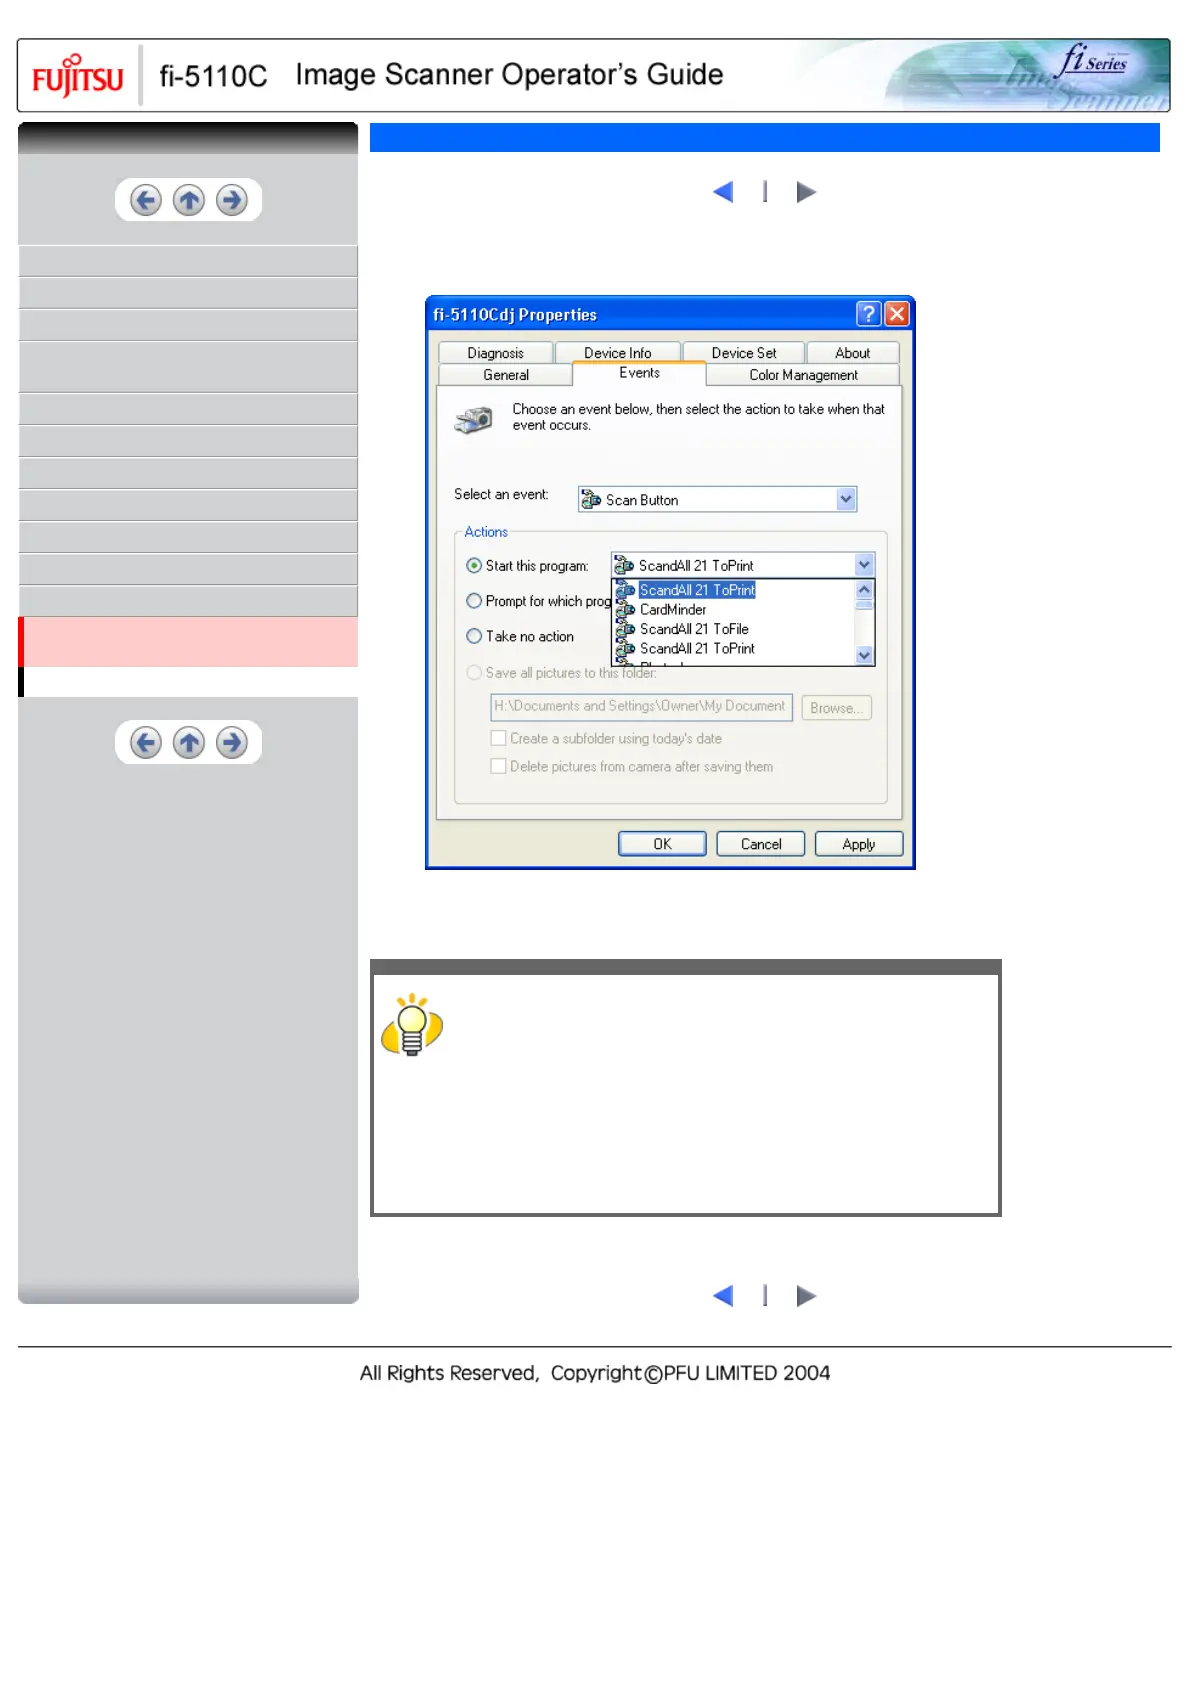Select the Start this program radio button
The image size is (1190, 1684).
tap(474, 566)
